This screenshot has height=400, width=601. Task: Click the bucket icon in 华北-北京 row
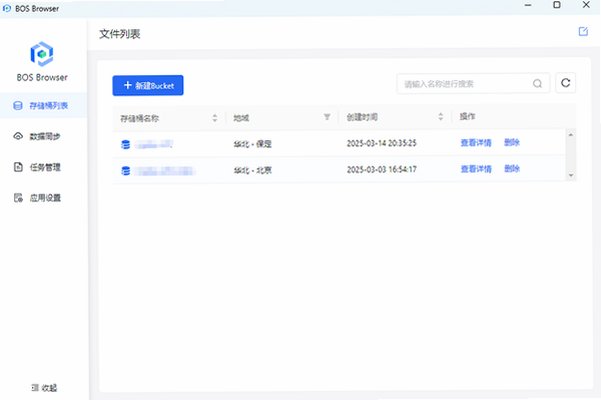[125, 170]
